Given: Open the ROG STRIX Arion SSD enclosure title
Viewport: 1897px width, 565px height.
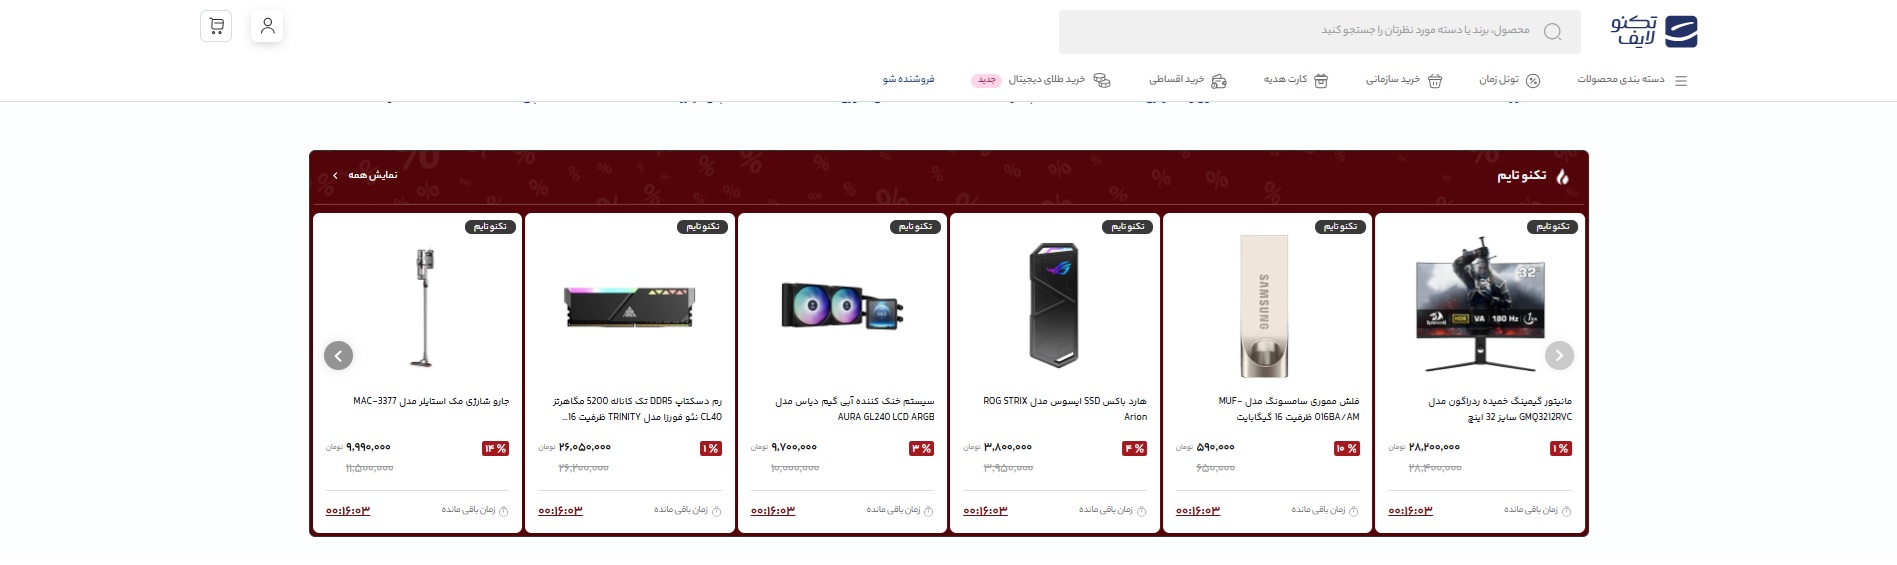Looking at the screenshot, I should point(1065,409).
